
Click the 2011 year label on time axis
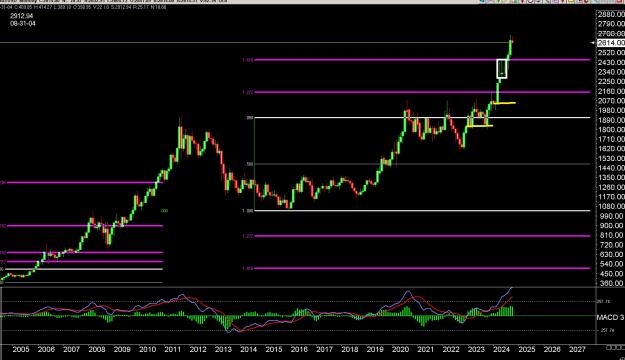coord(173,349)
